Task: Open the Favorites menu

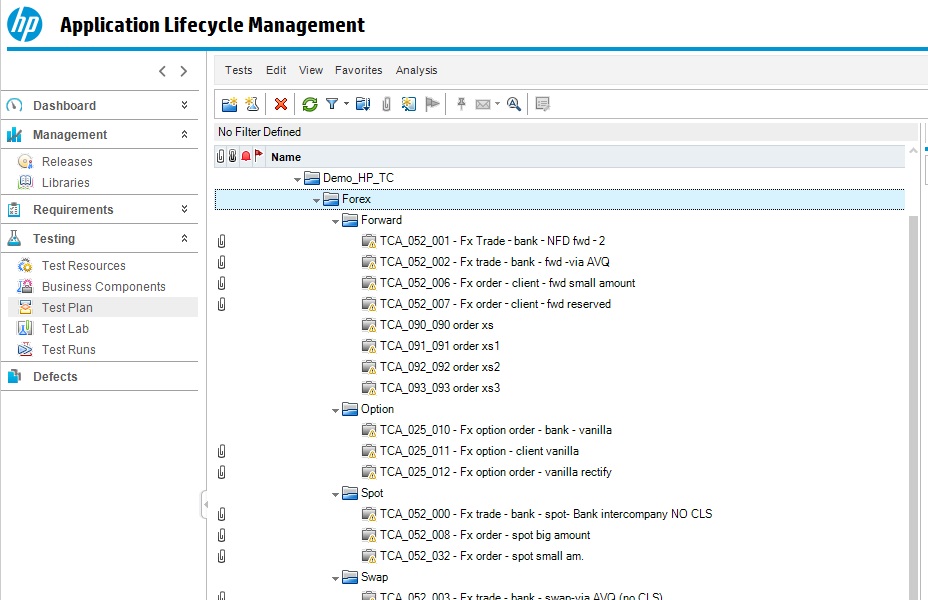Action: (x=359, y=70)
